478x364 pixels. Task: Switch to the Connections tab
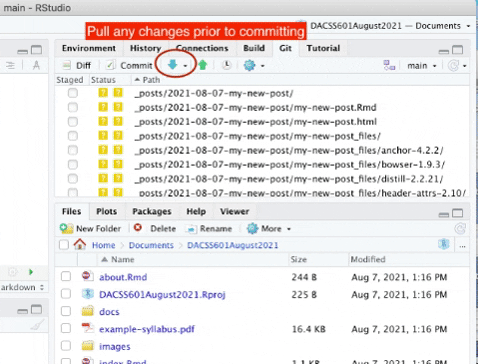tap(202, 48)
